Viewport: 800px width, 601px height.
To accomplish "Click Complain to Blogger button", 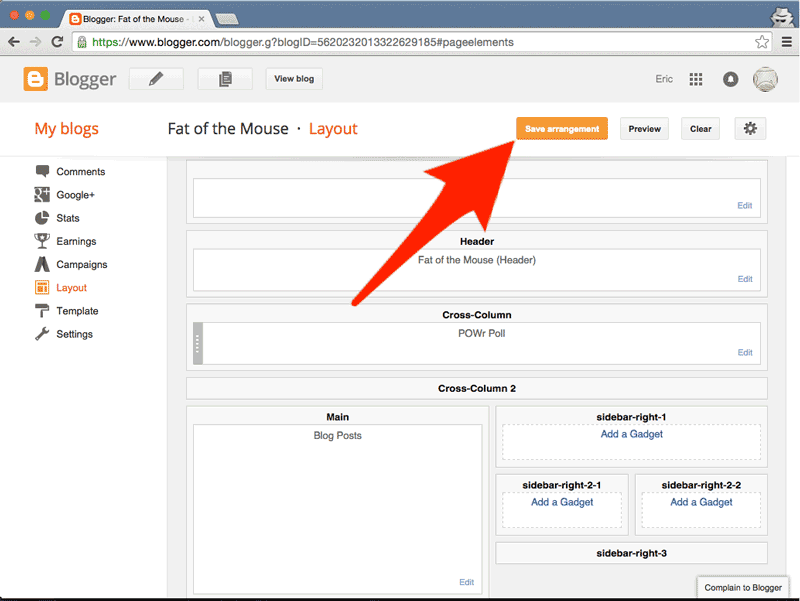I will click(x=743, y=587).
